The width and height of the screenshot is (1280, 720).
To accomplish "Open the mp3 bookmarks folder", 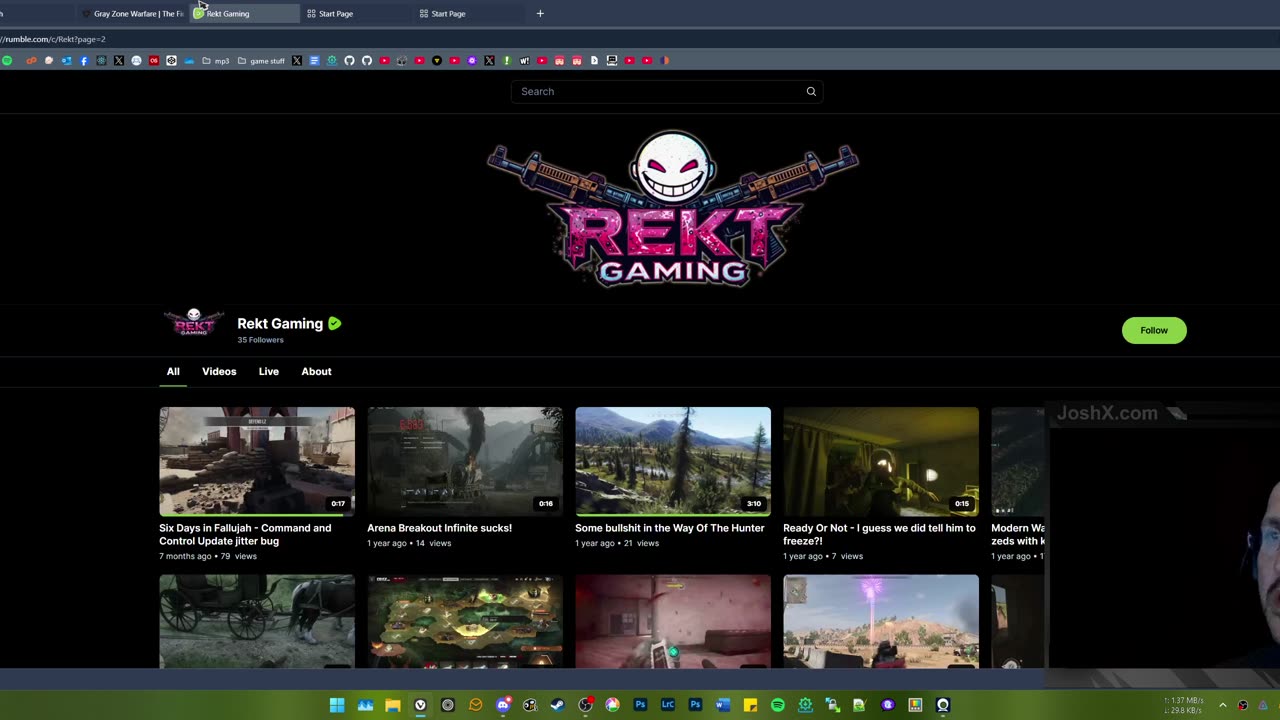I will [x=215, y=60].
